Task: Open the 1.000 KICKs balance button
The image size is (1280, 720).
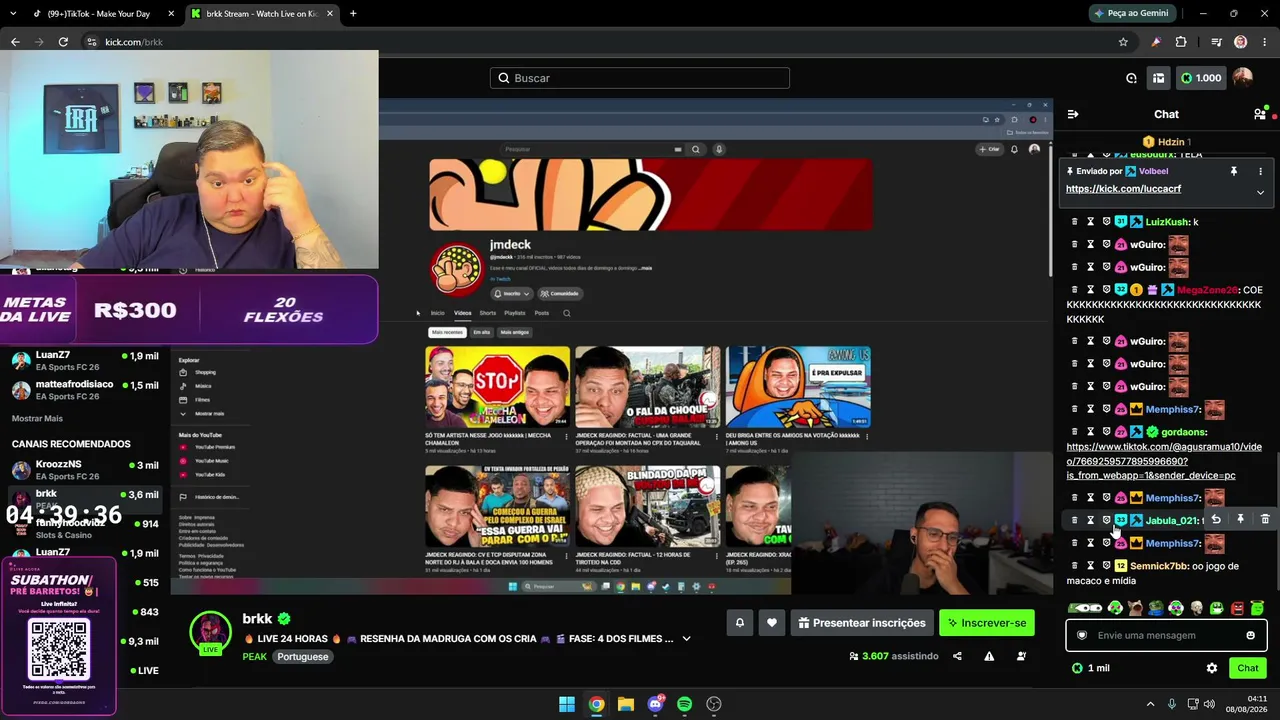Action: pyautogui.click(x=1200, y=78)
